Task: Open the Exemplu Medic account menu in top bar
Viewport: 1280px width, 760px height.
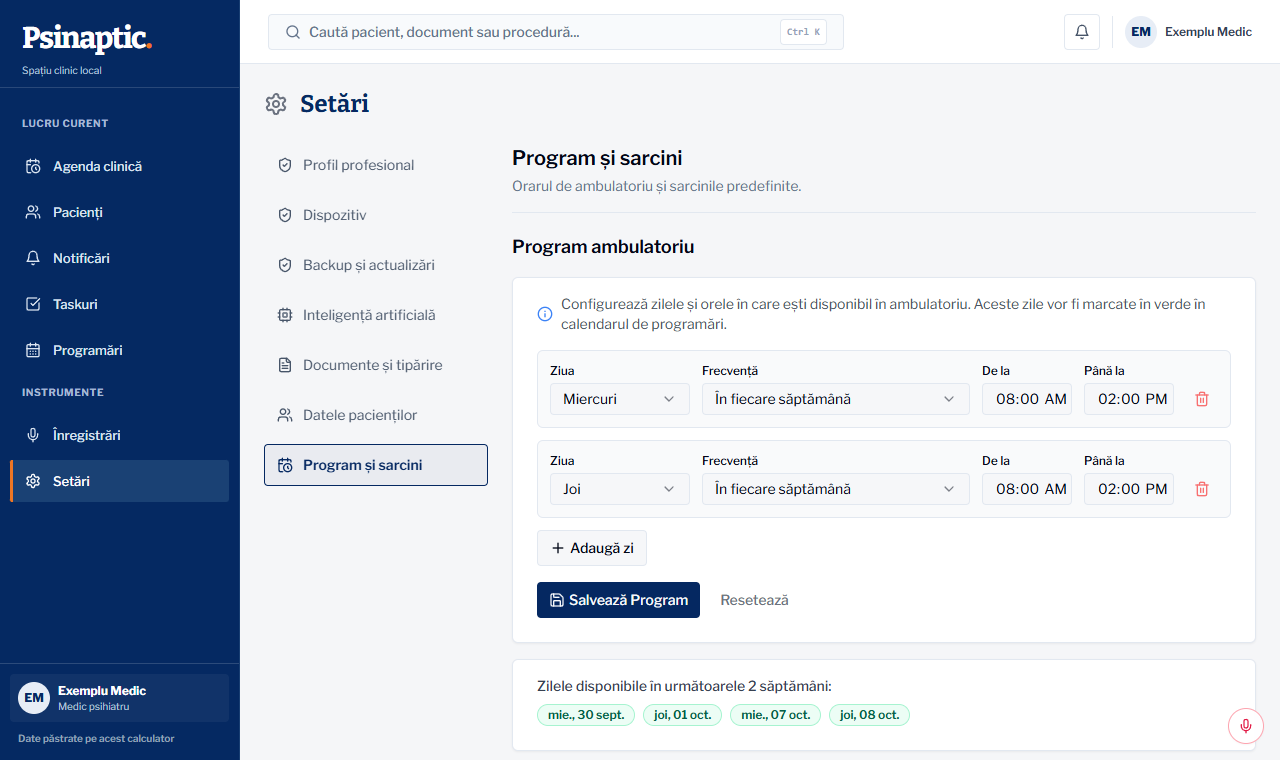Action: point(1189,32)
